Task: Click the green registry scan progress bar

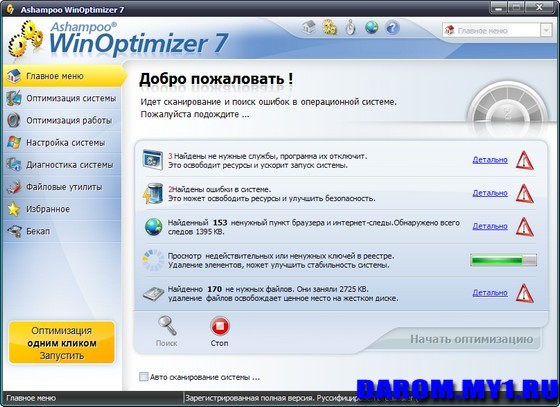Action: (x=504, y=260)
